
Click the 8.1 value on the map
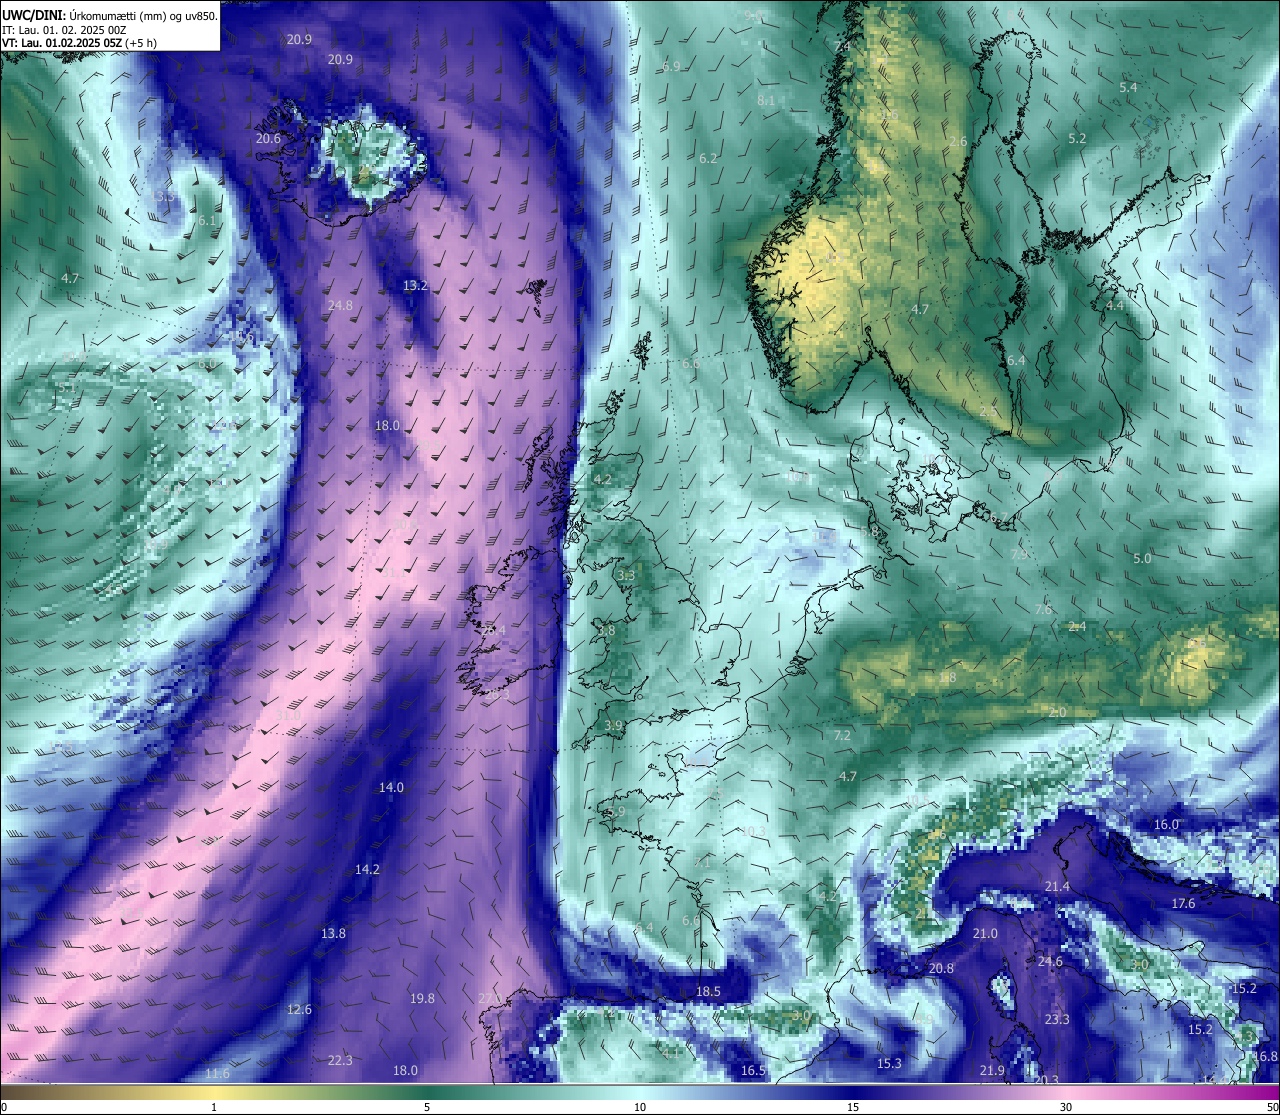pos(766,101)
